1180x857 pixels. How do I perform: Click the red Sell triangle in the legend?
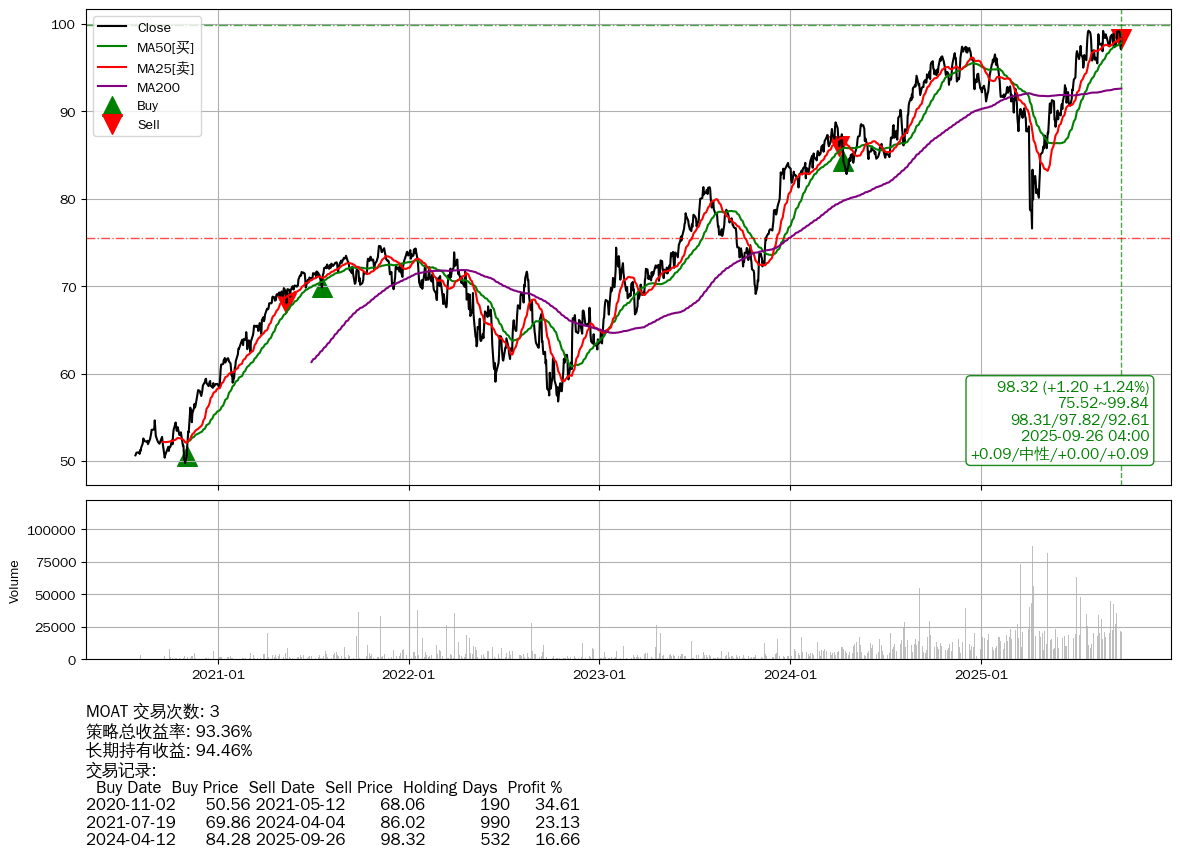pyautogui.click(x=113, y=124)
